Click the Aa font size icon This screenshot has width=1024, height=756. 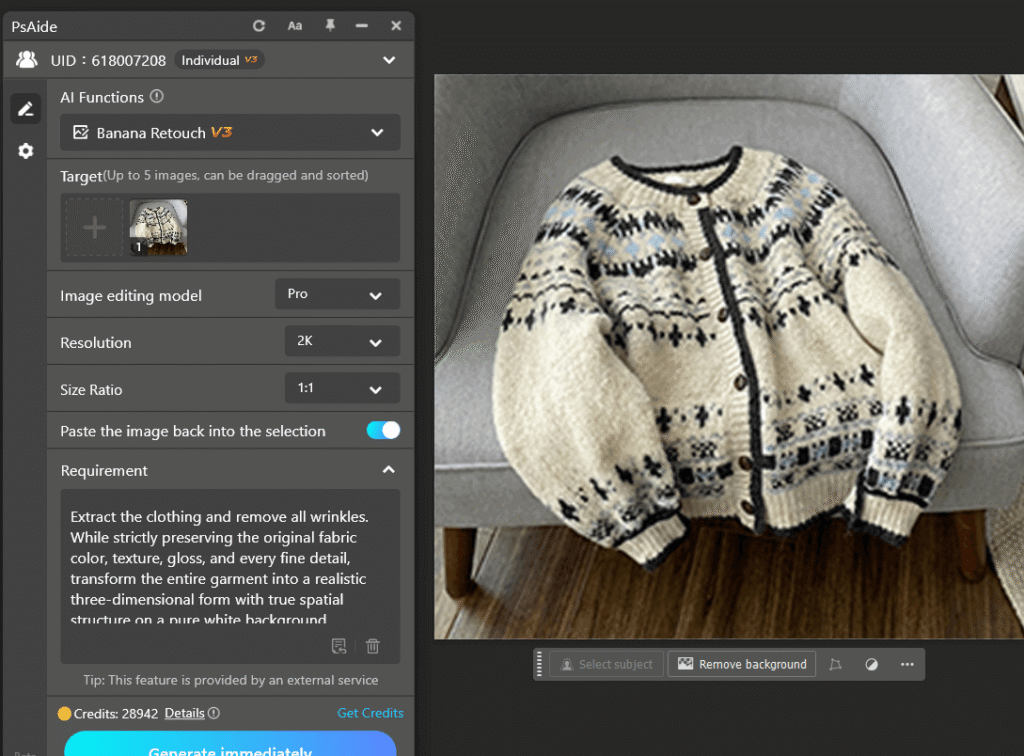295,26
